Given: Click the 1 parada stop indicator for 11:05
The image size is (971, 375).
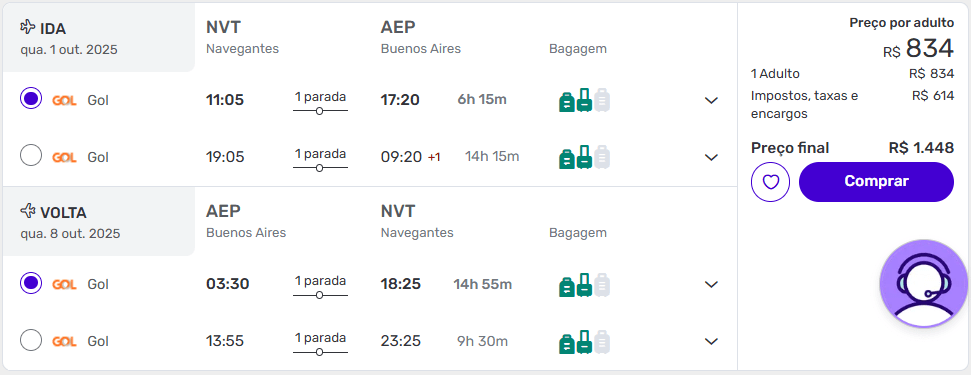Looking at the screenshot, I should [320, 103].
